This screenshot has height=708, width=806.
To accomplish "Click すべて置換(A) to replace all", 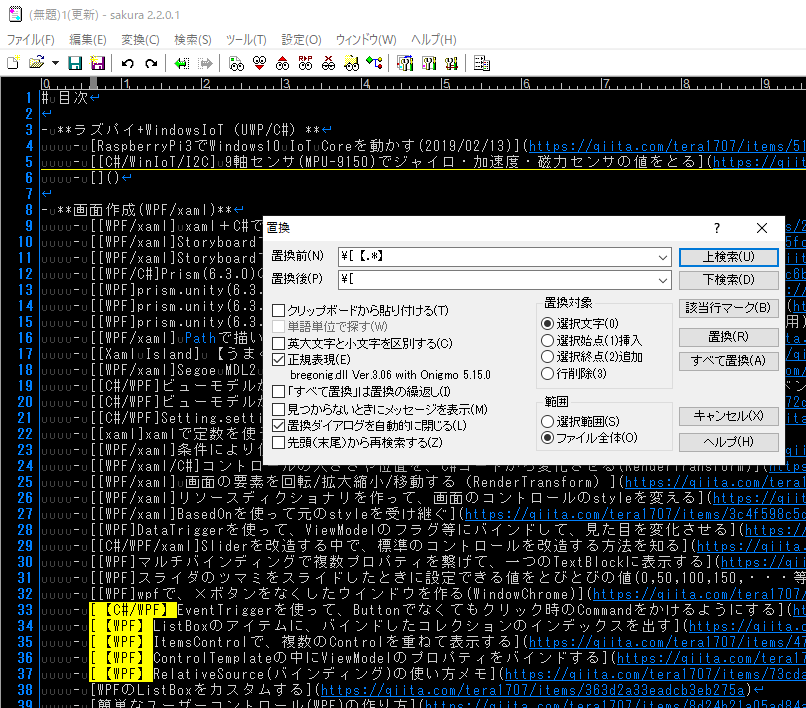I will click(x=728, y=361).
